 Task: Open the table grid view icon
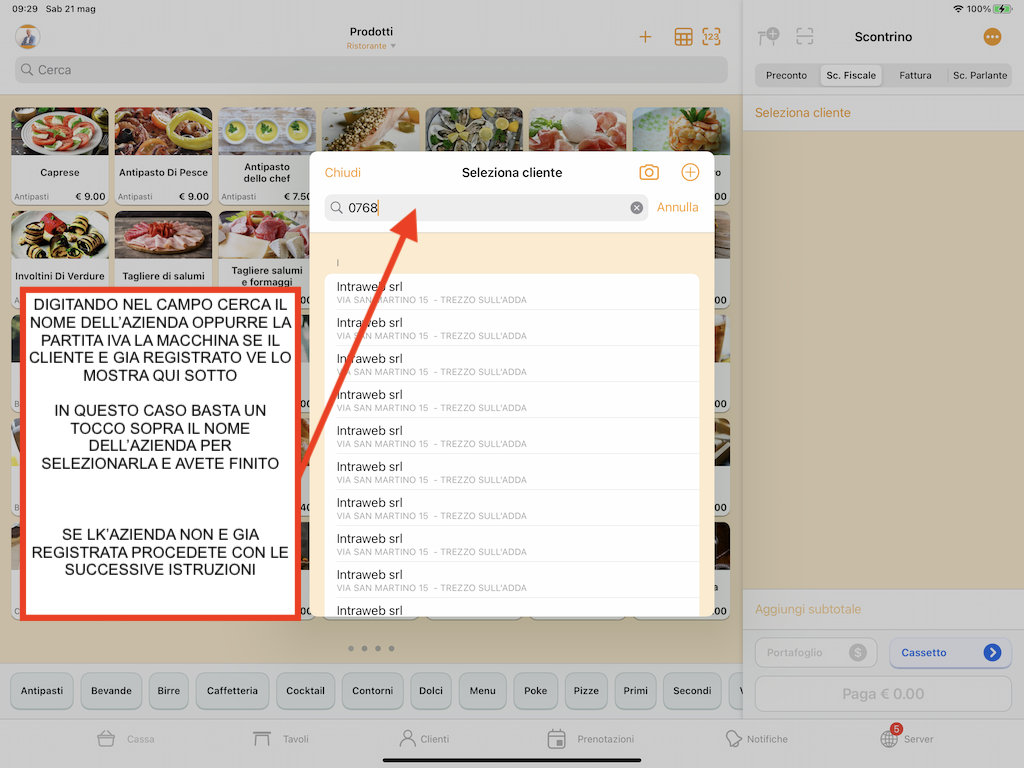683,37
